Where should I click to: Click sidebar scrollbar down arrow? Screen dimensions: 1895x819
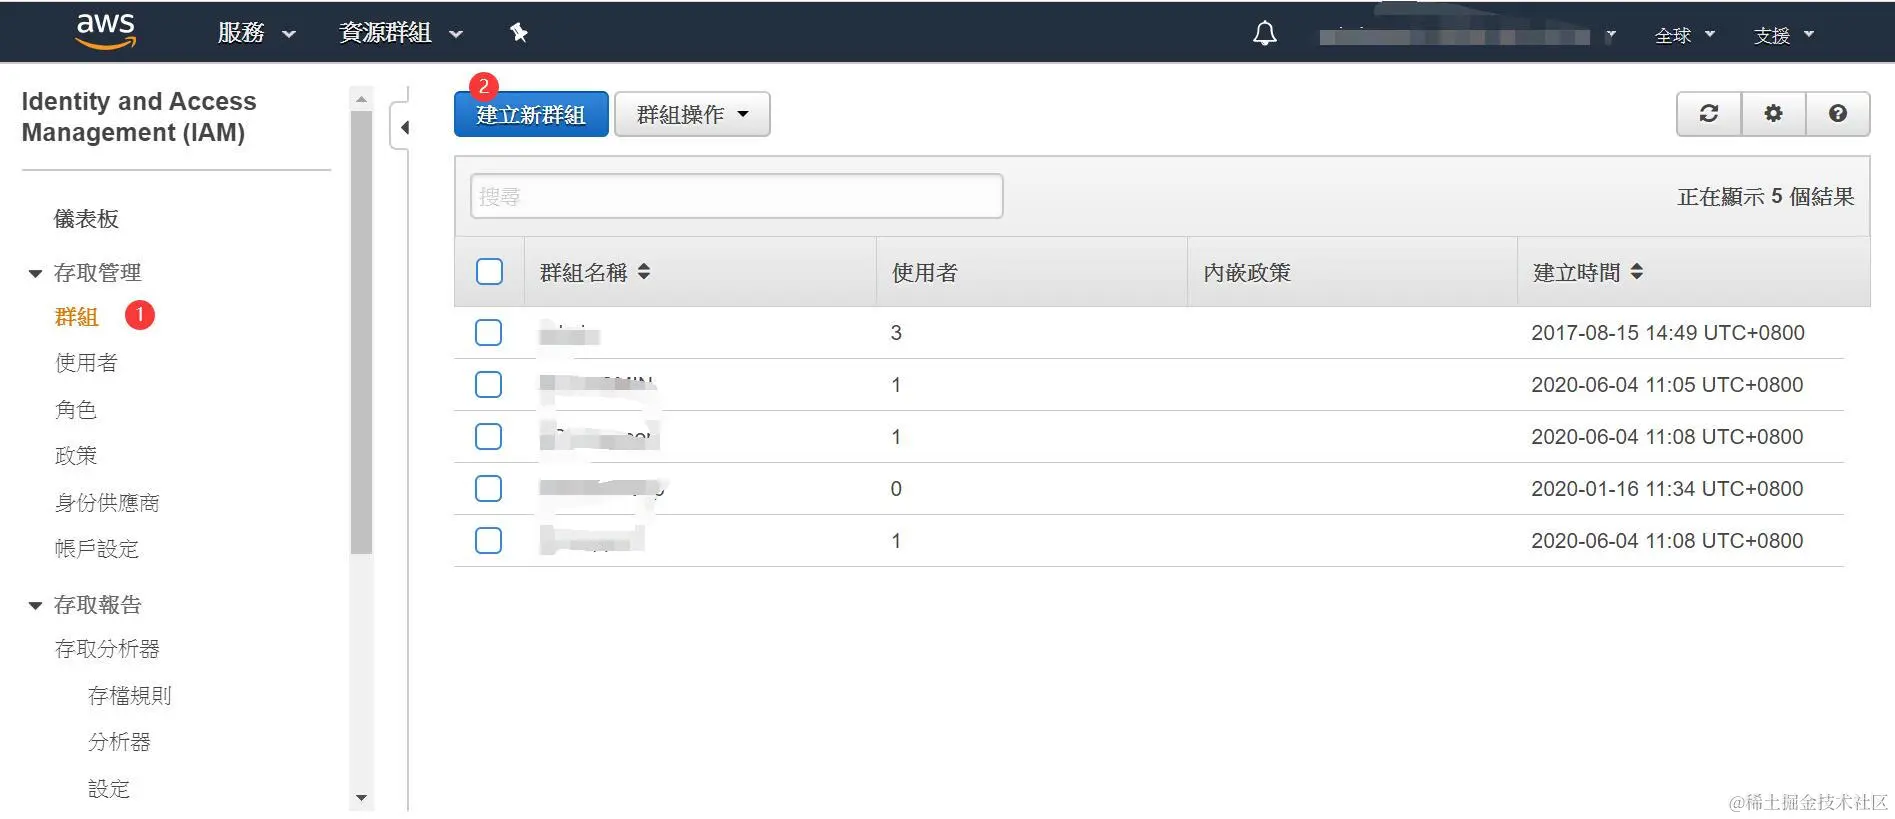click(x=361, y=798)
